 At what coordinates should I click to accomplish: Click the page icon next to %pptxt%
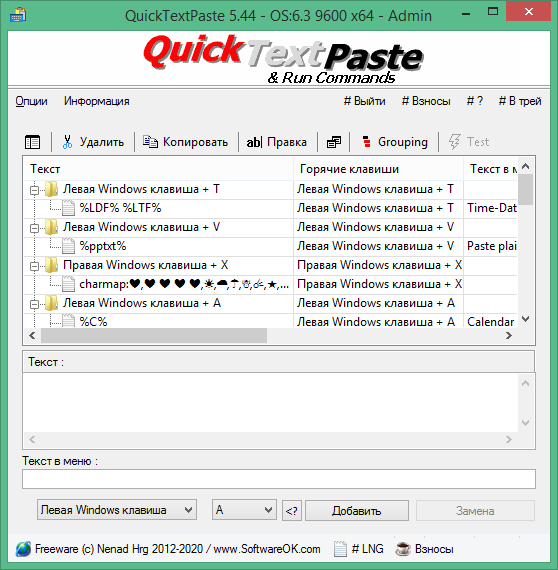pos(68,246)
